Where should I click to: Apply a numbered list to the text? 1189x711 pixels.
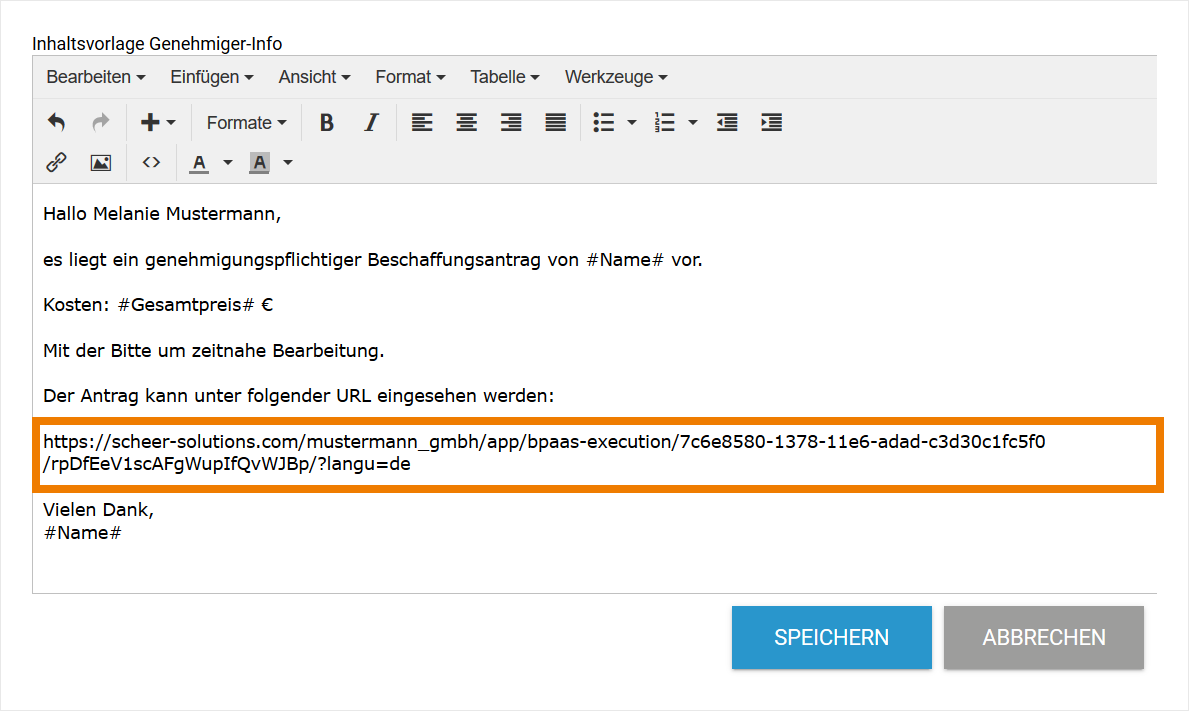point(663,122)
